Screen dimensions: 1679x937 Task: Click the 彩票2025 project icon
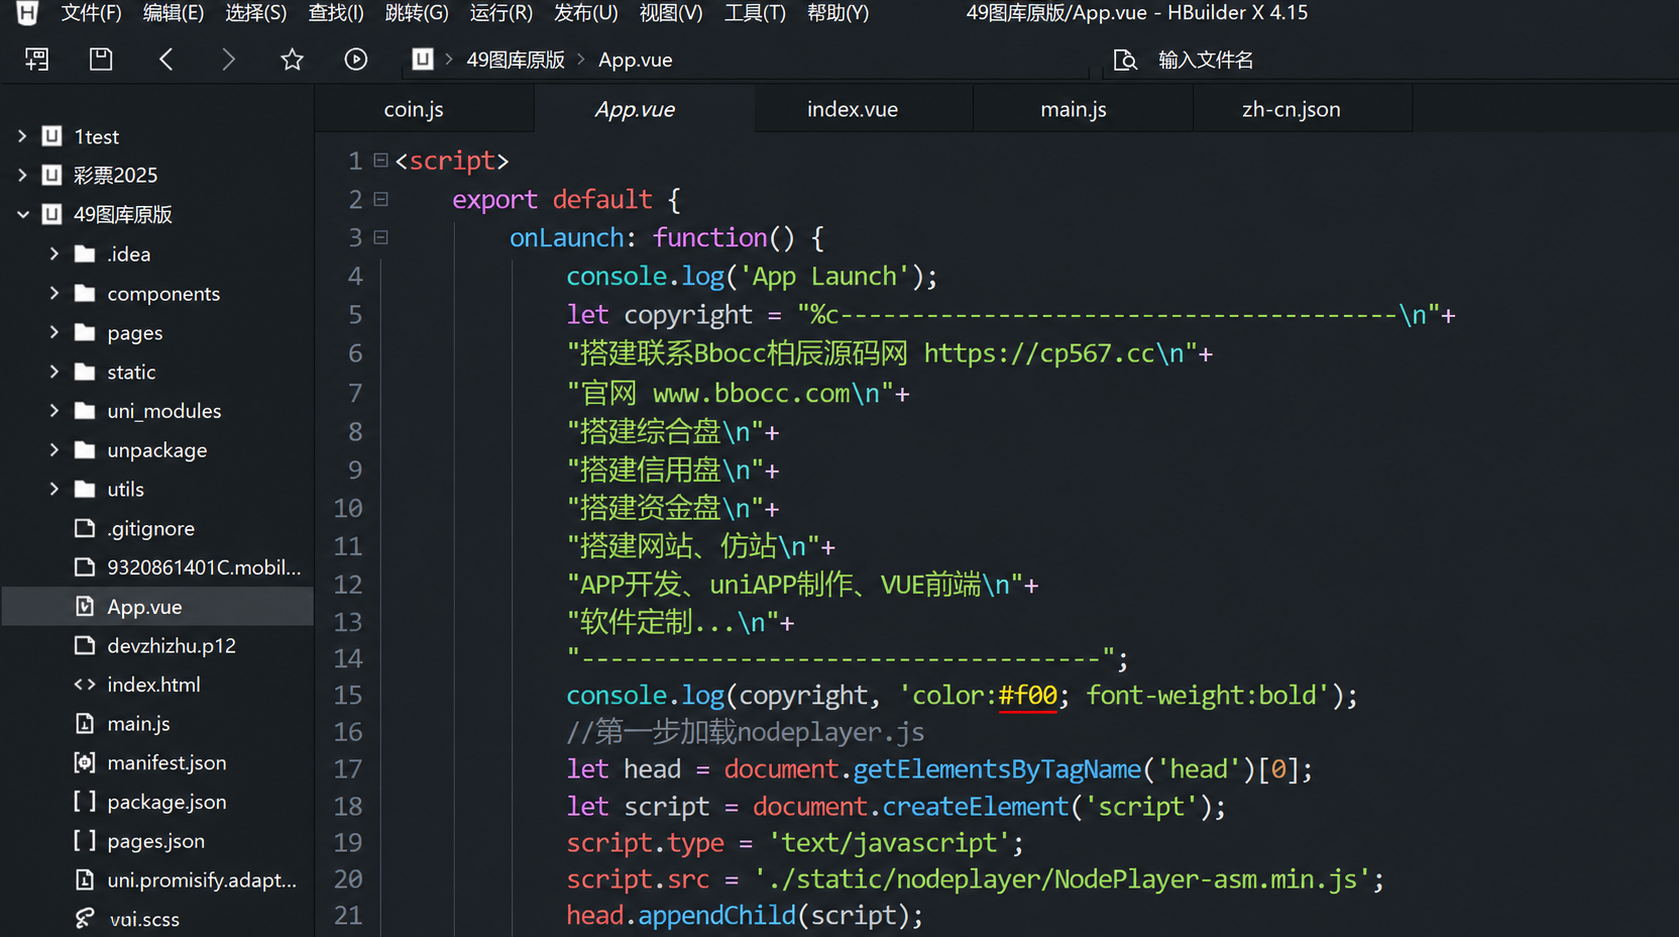pyautogui.click(x=52, y=175)
